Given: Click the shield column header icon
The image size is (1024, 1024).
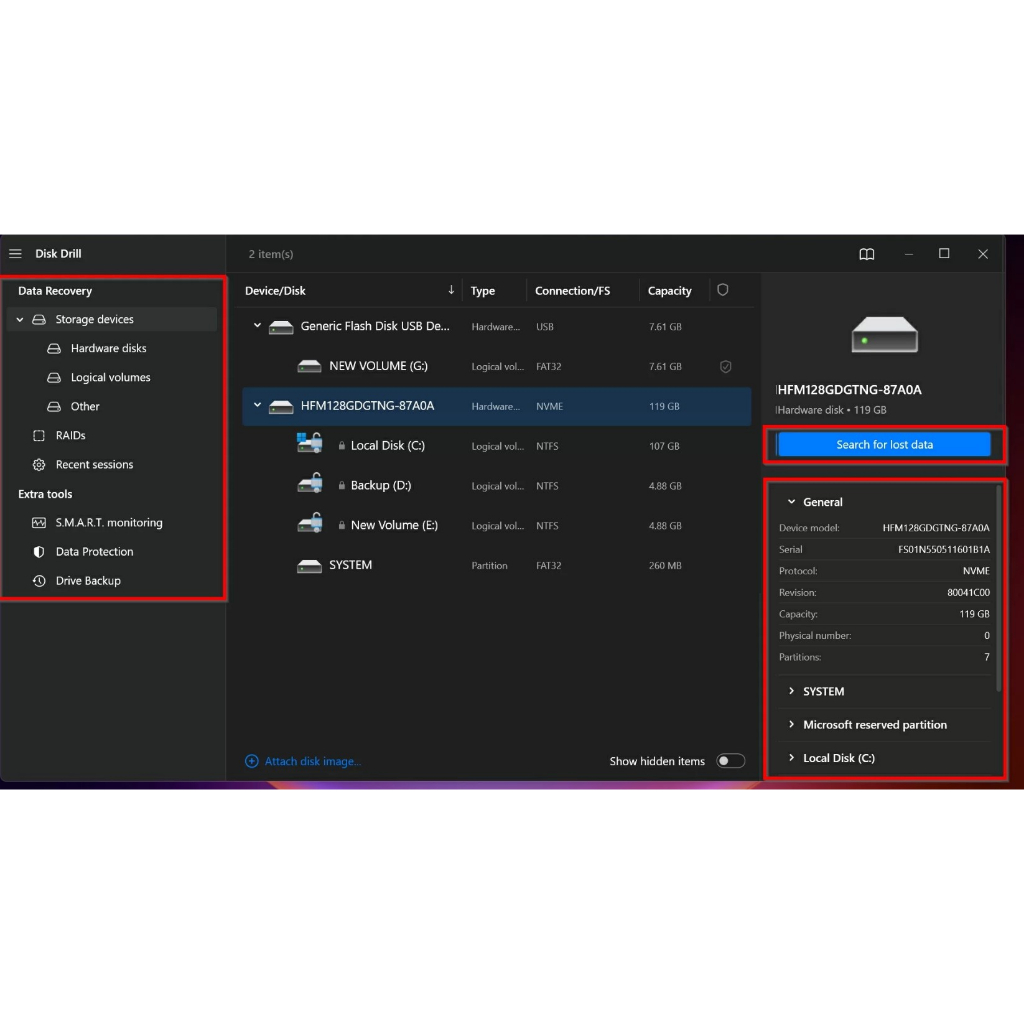Looking at the screenshot, I should [x=723, y=290].
